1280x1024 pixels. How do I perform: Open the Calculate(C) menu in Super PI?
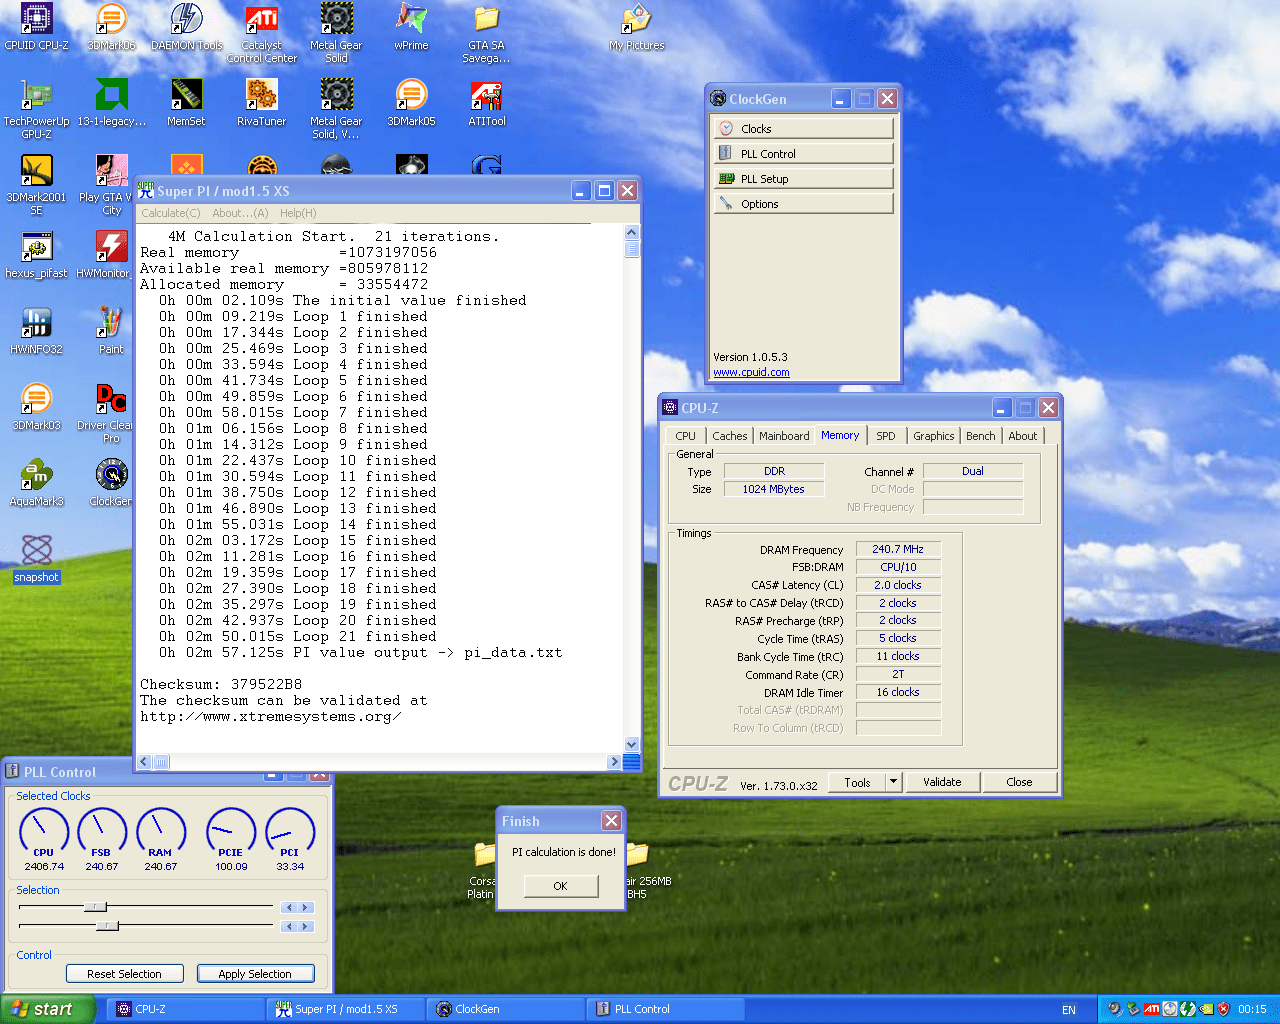(x=171, y=213)
